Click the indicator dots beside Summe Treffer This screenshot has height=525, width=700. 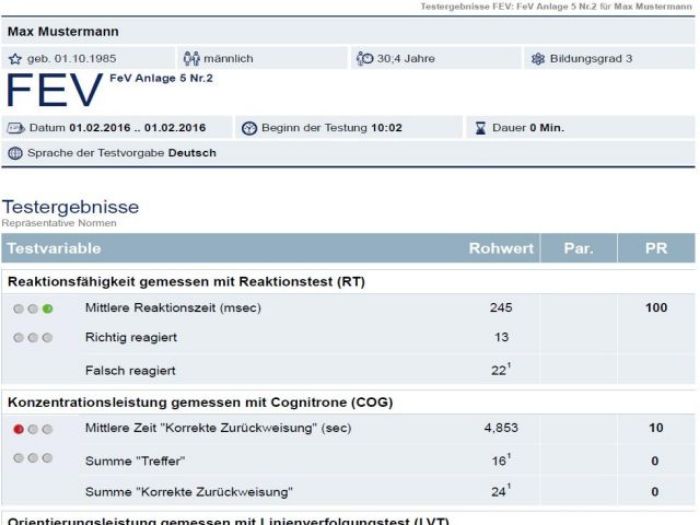[x=33, y=461]
